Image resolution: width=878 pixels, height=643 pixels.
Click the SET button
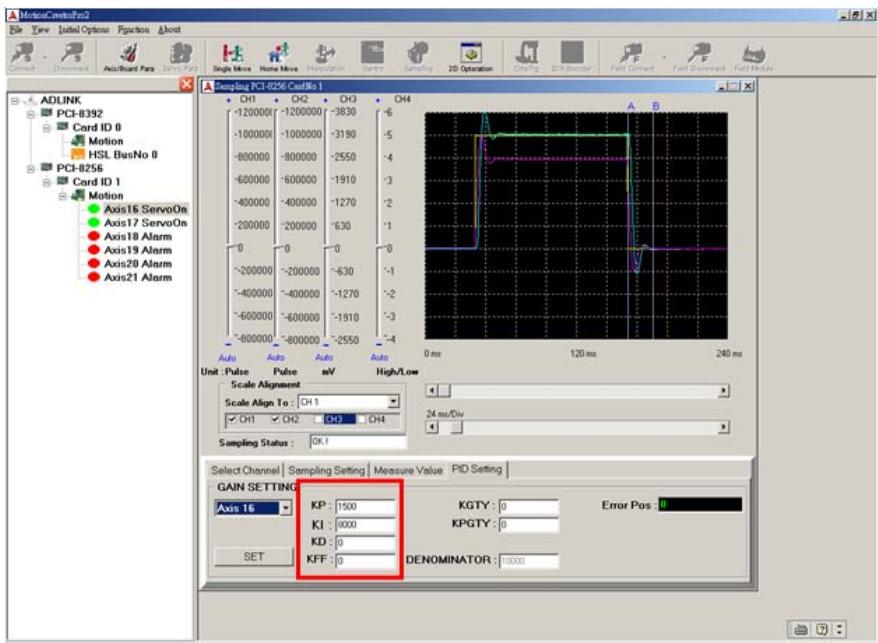[x=254, y=557]
